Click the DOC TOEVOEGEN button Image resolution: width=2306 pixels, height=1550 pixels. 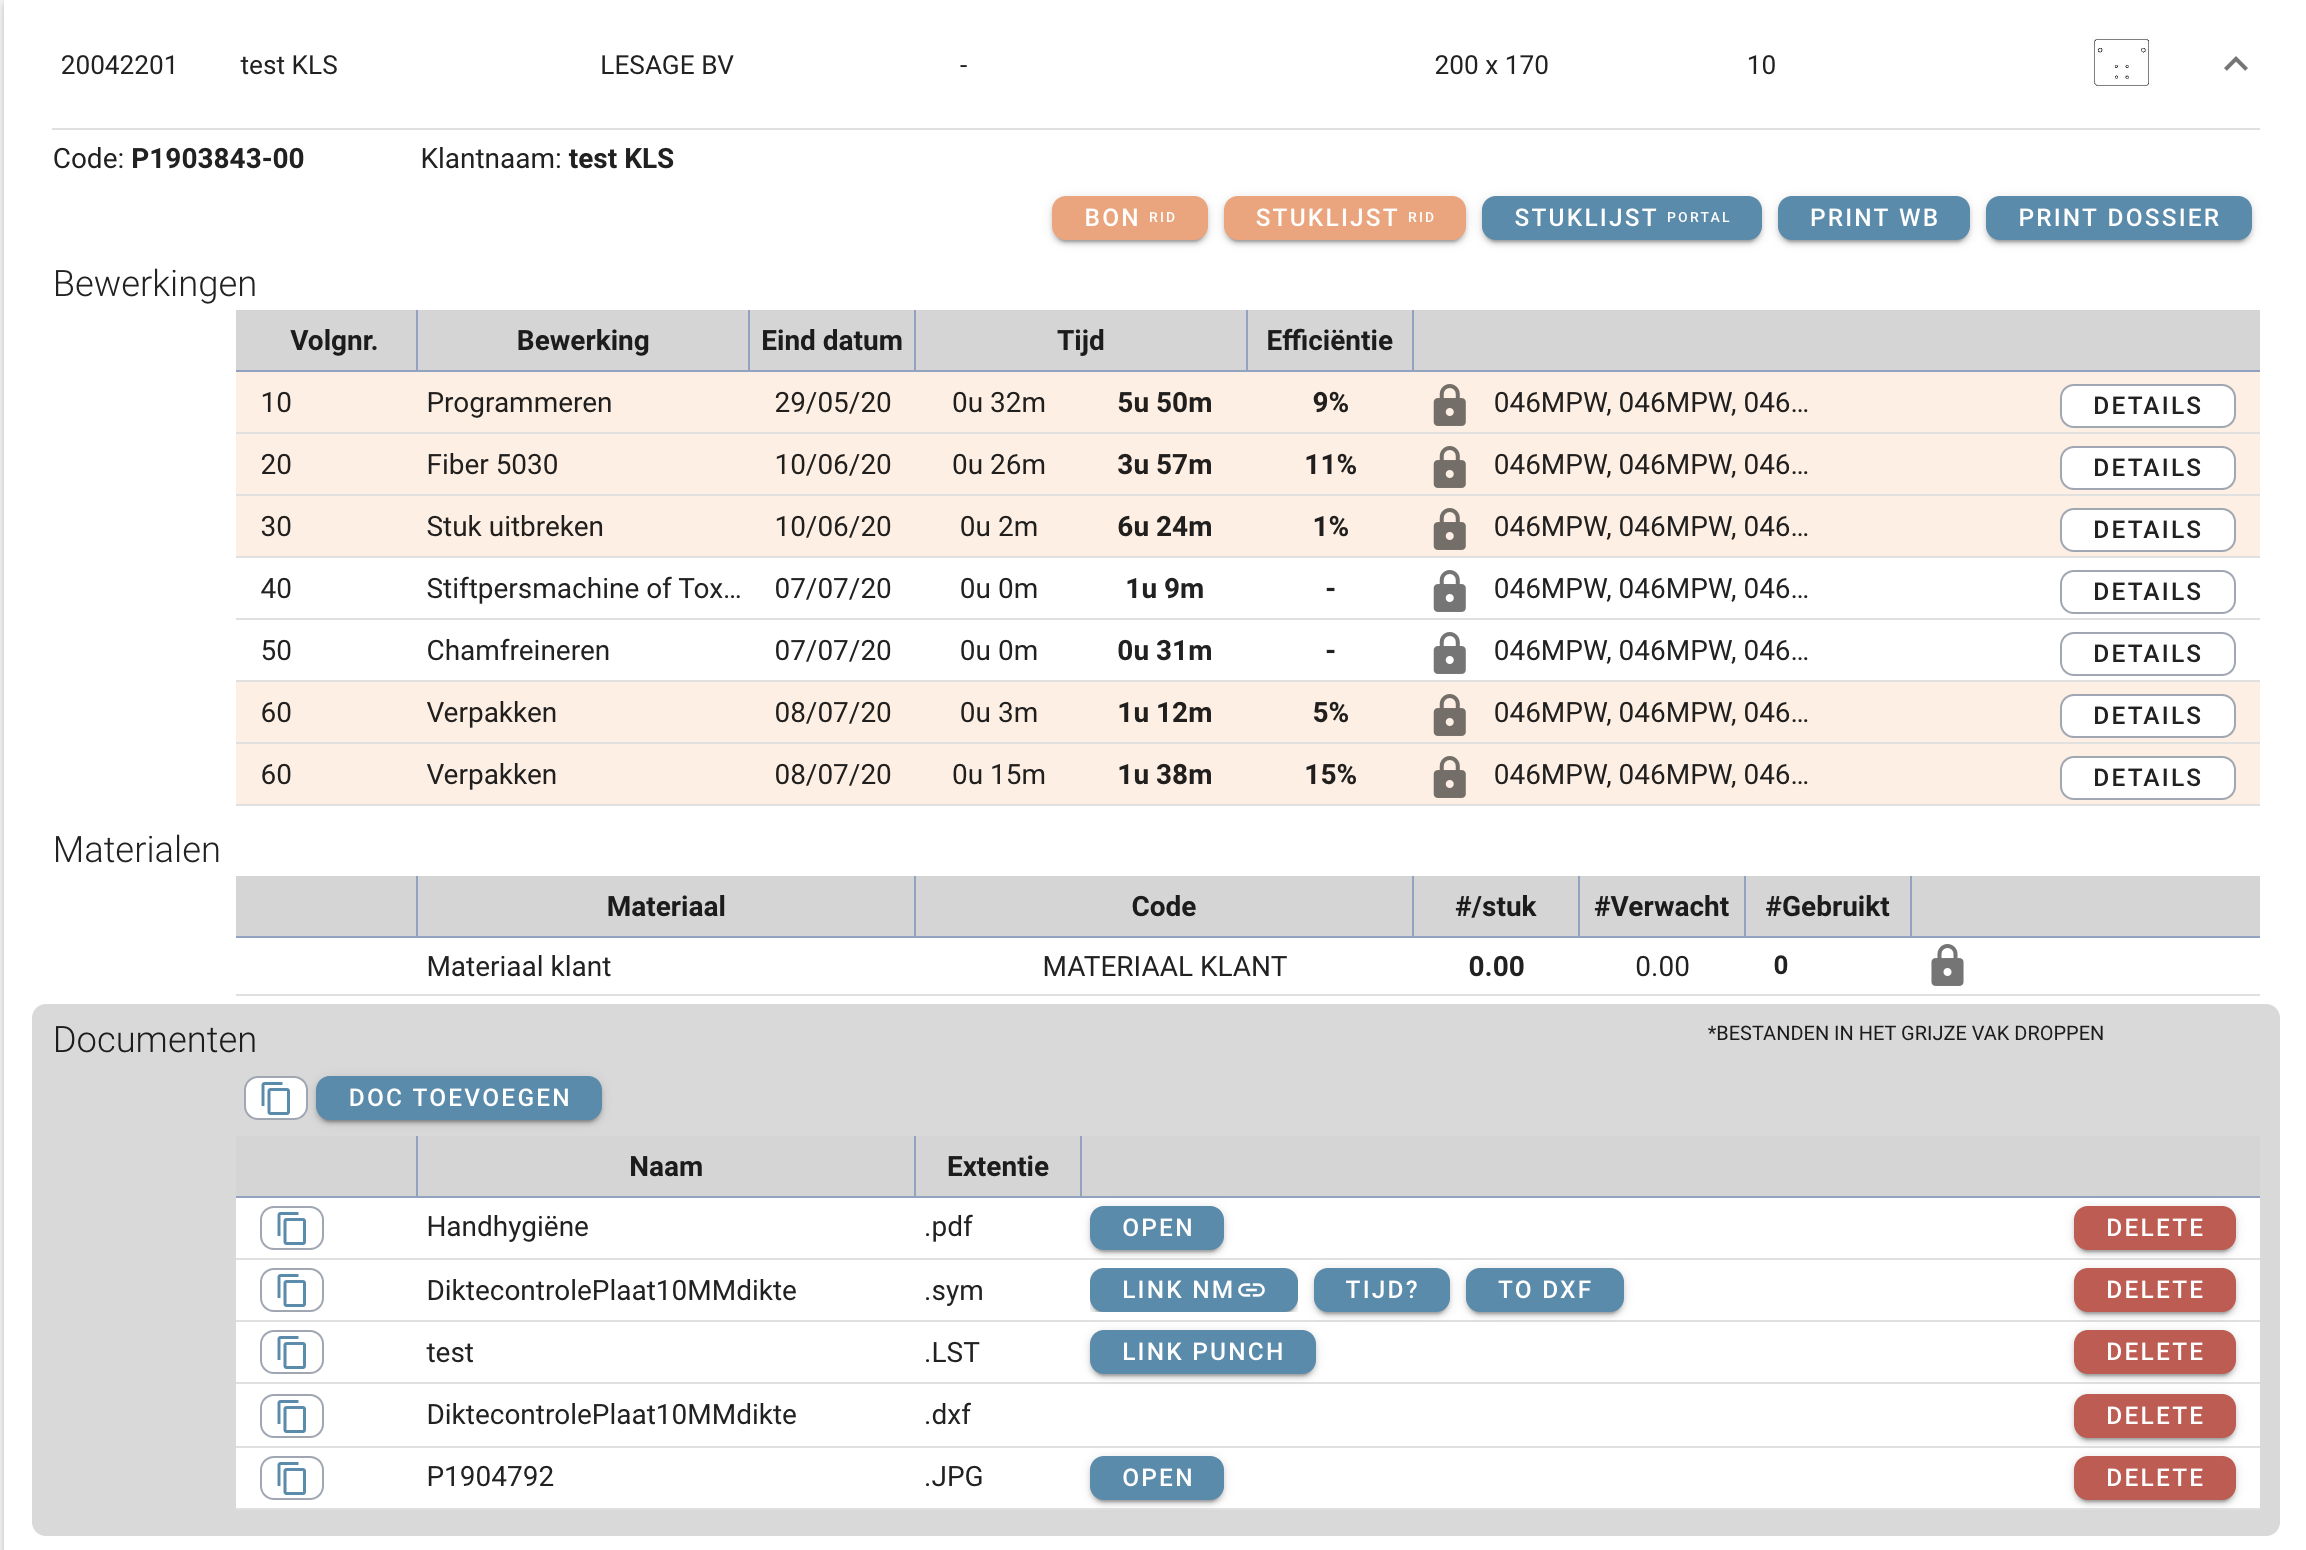pyautogui.click(x=459, y=1098)
